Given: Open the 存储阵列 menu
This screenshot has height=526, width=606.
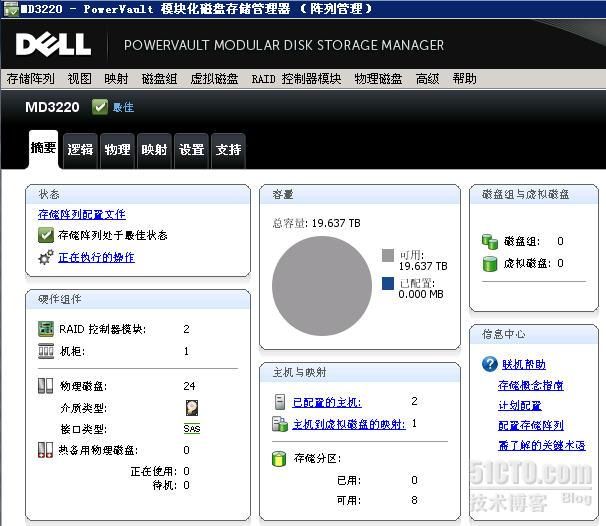Looking at the screenshot, I should coord(31,79).
